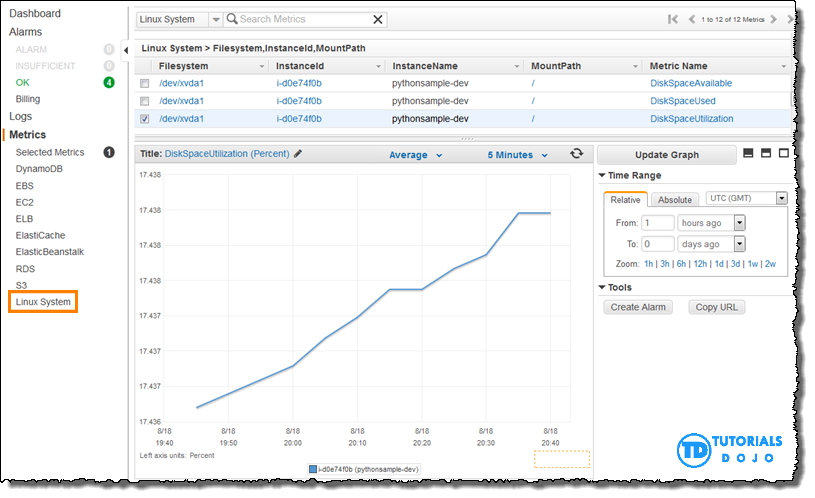Collapse the left navigation panel arrow

point(126,49)
